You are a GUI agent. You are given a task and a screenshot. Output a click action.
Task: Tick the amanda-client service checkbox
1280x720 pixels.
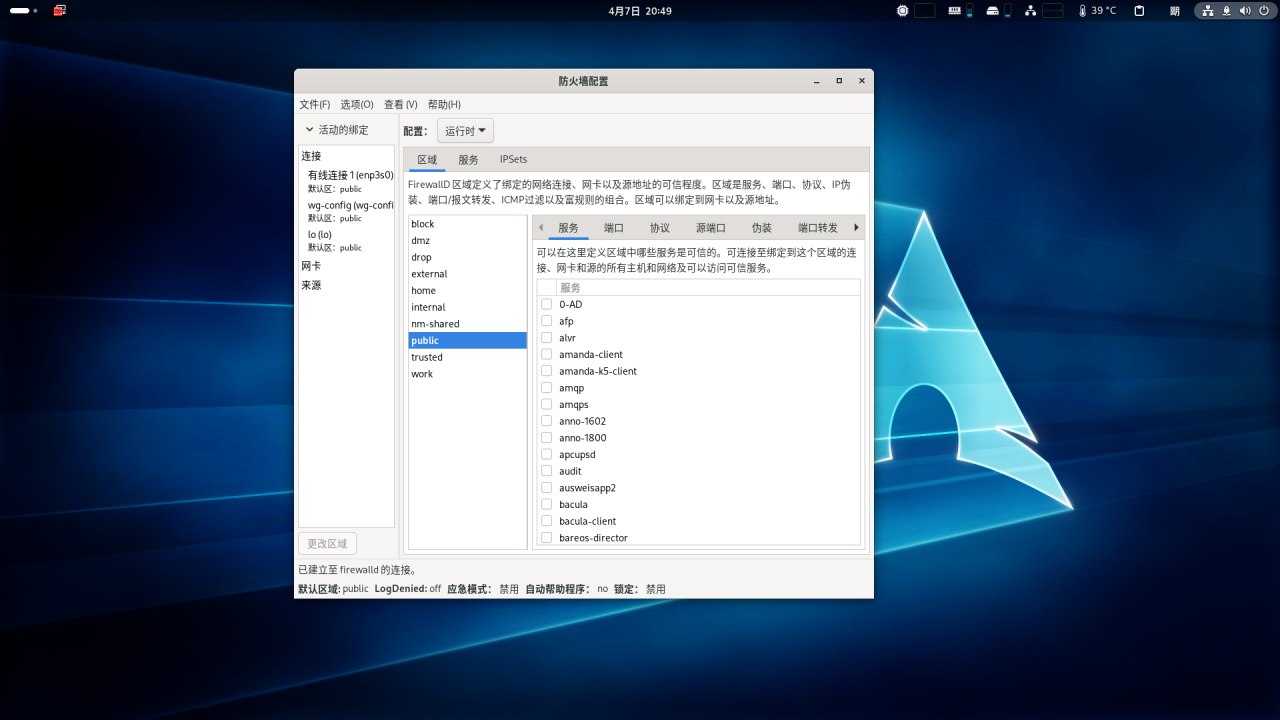546,354
